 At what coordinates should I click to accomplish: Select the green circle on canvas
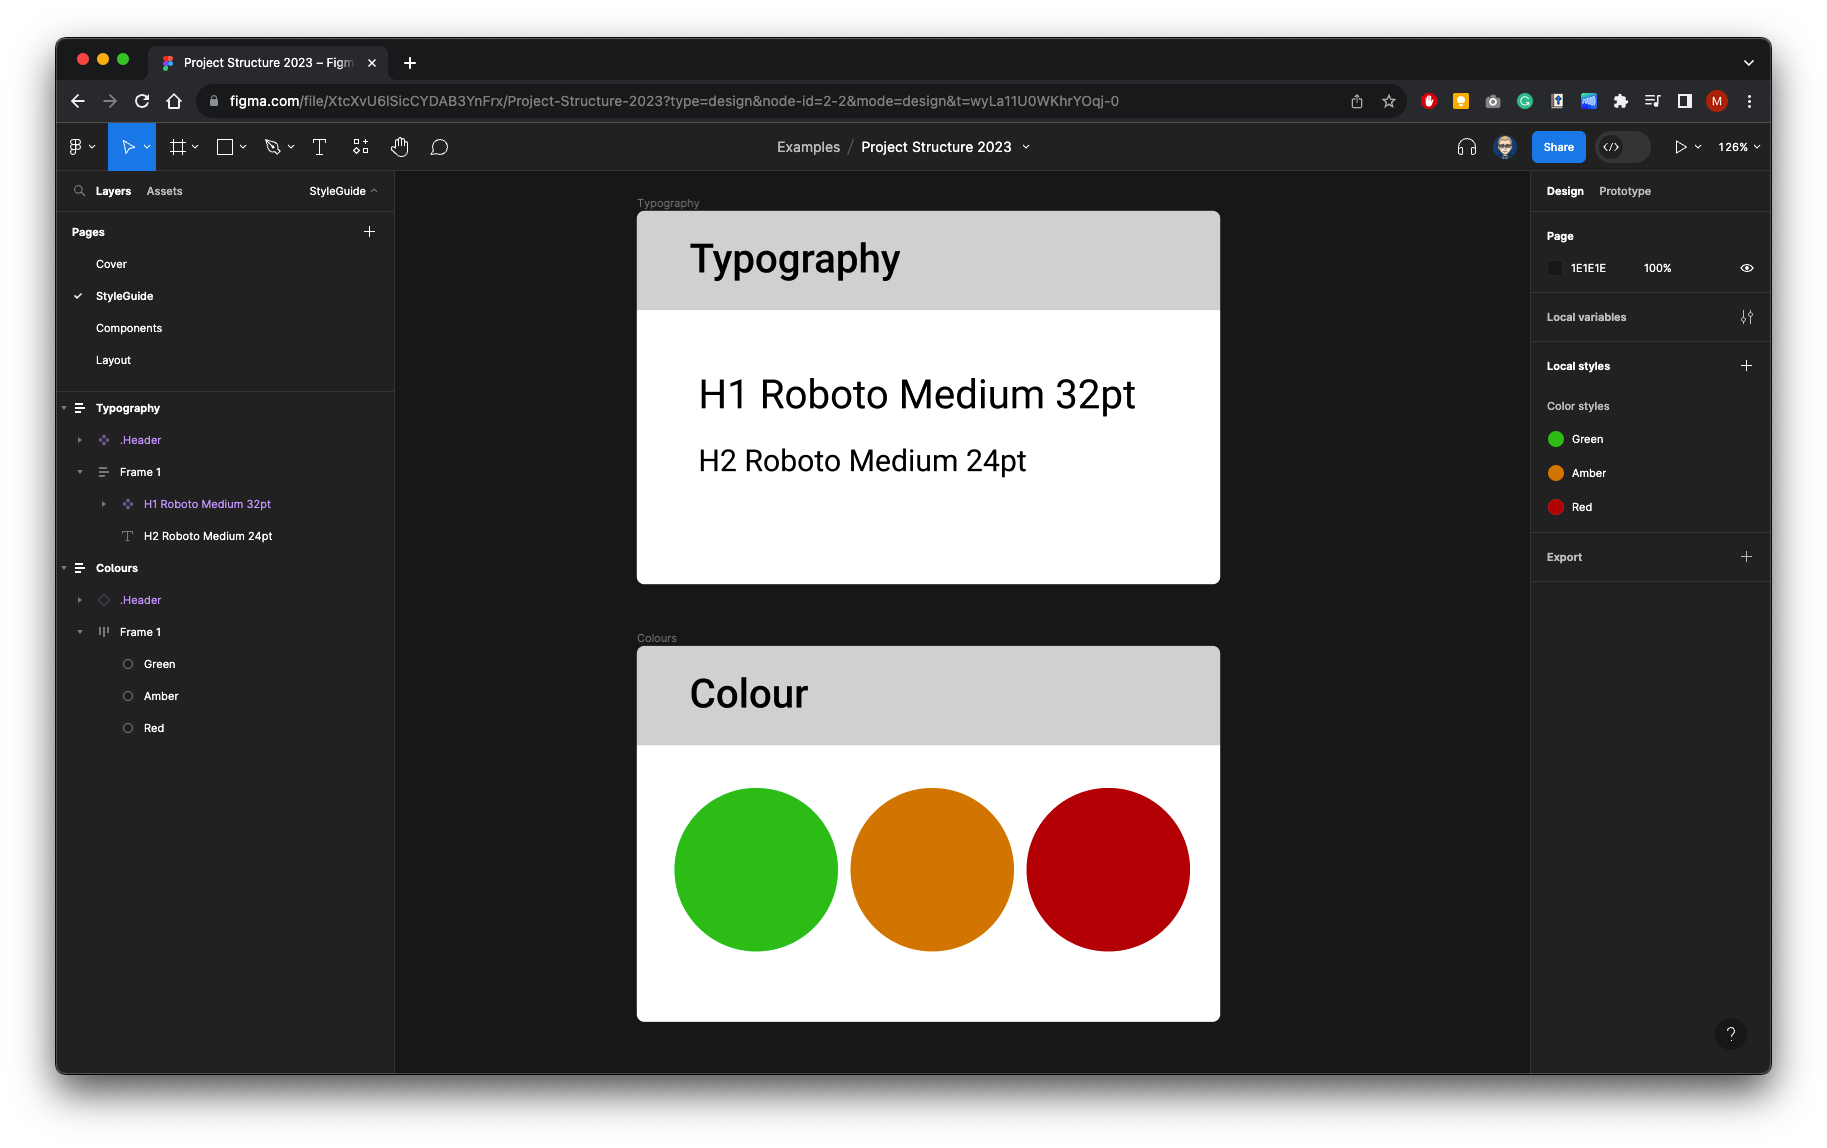point(756,870)
